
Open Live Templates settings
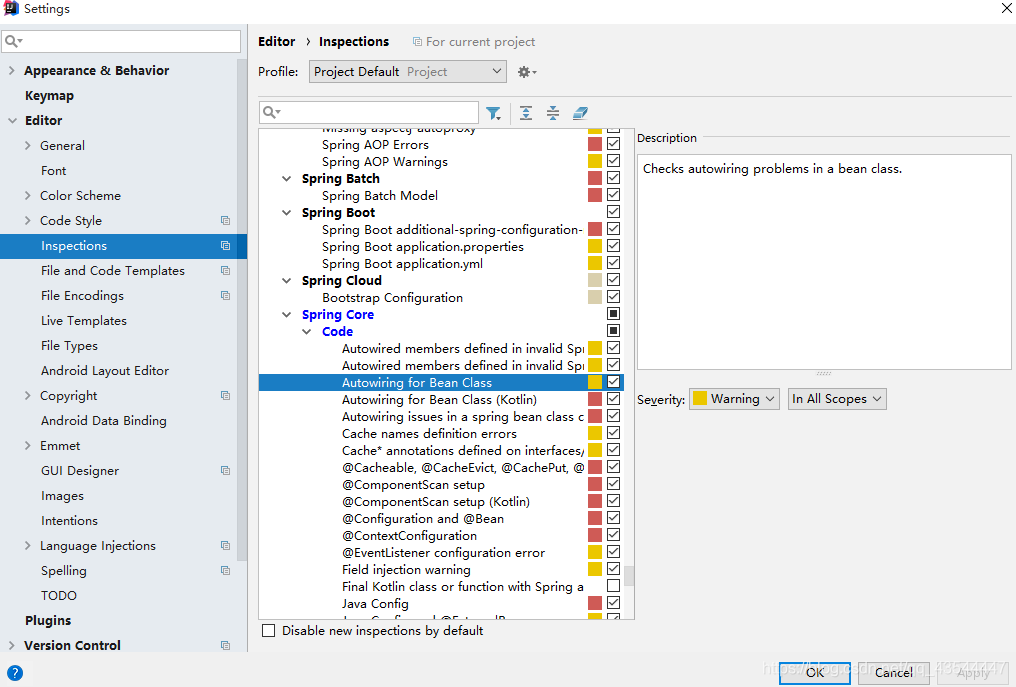pyautogui.click(x=84, y=321)
